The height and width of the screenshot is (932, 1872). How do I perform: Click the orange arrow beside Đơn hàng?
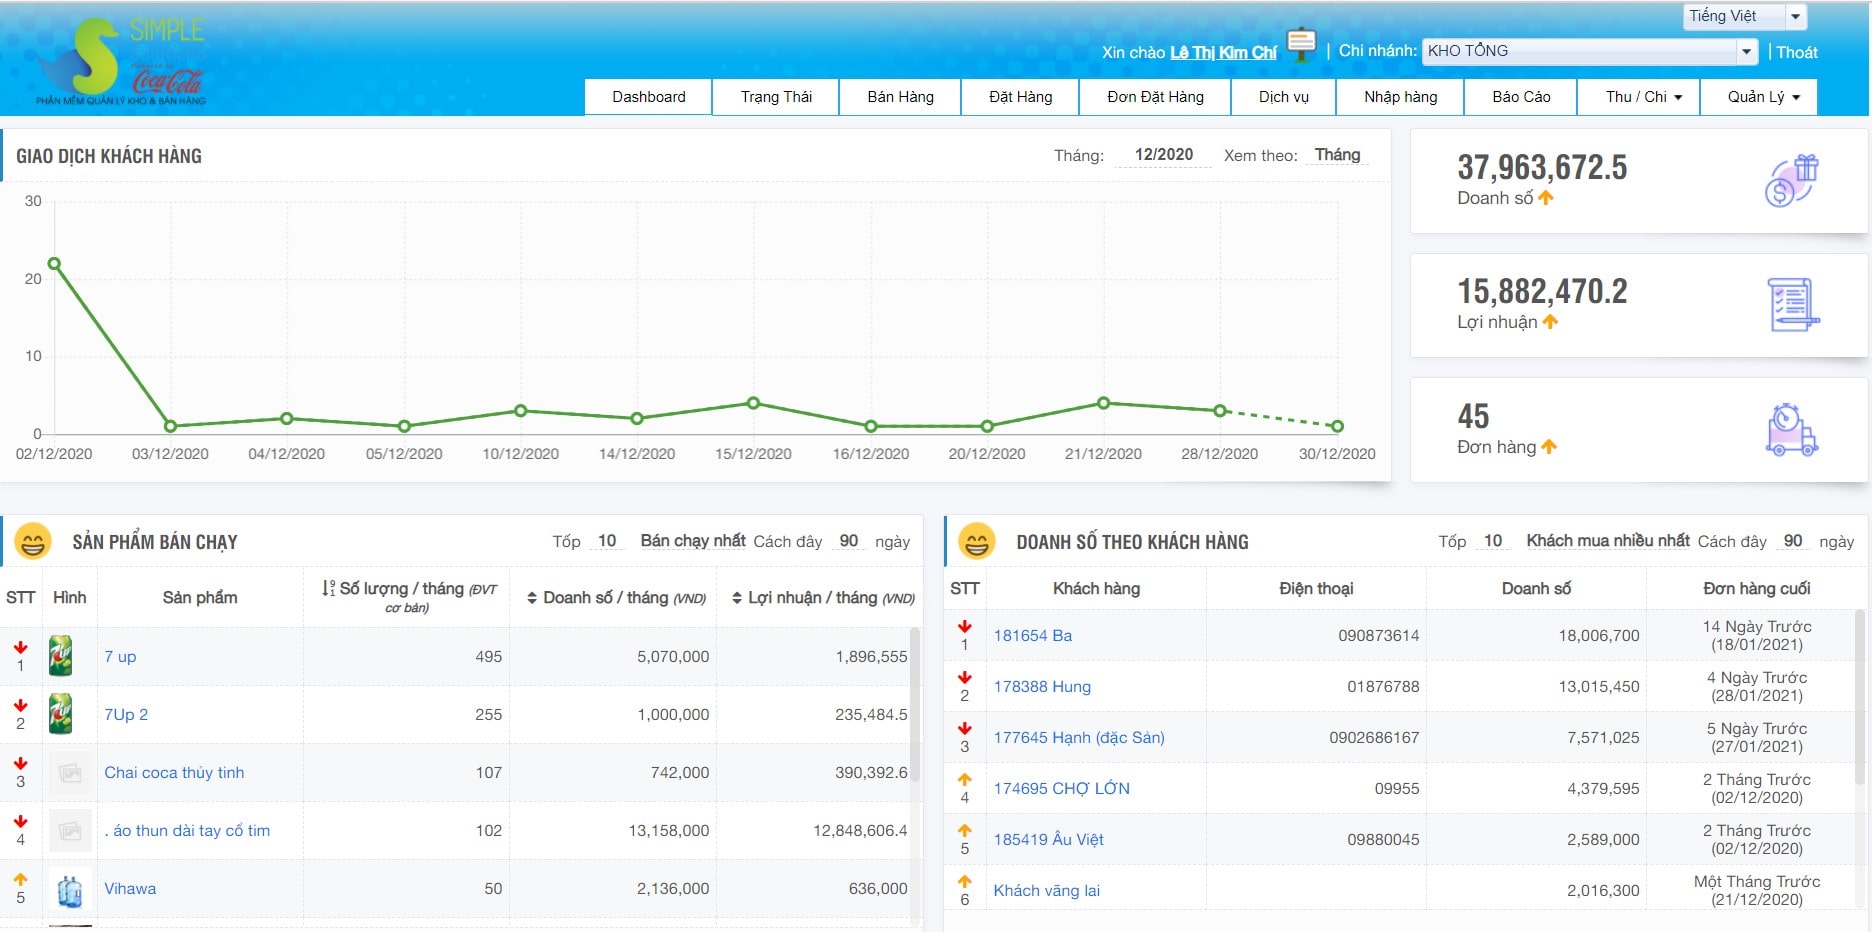click(1549, 447)
